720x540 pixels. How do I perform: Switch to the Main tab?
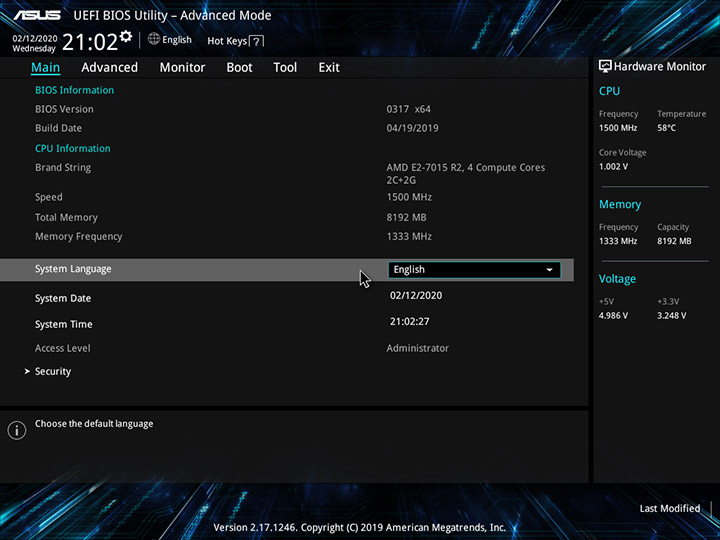(45, 68)
